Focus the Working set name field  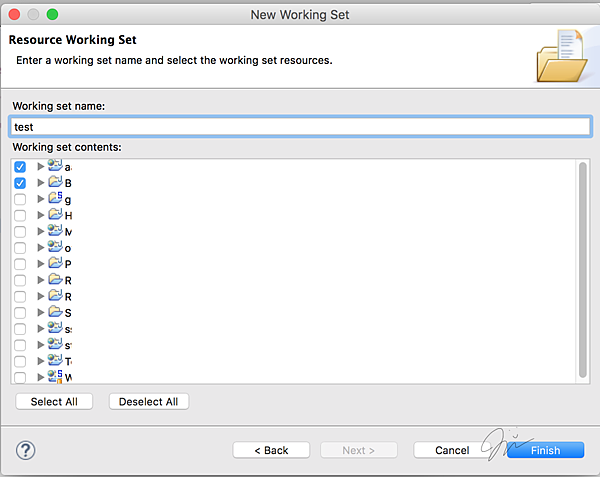(300, 127)
